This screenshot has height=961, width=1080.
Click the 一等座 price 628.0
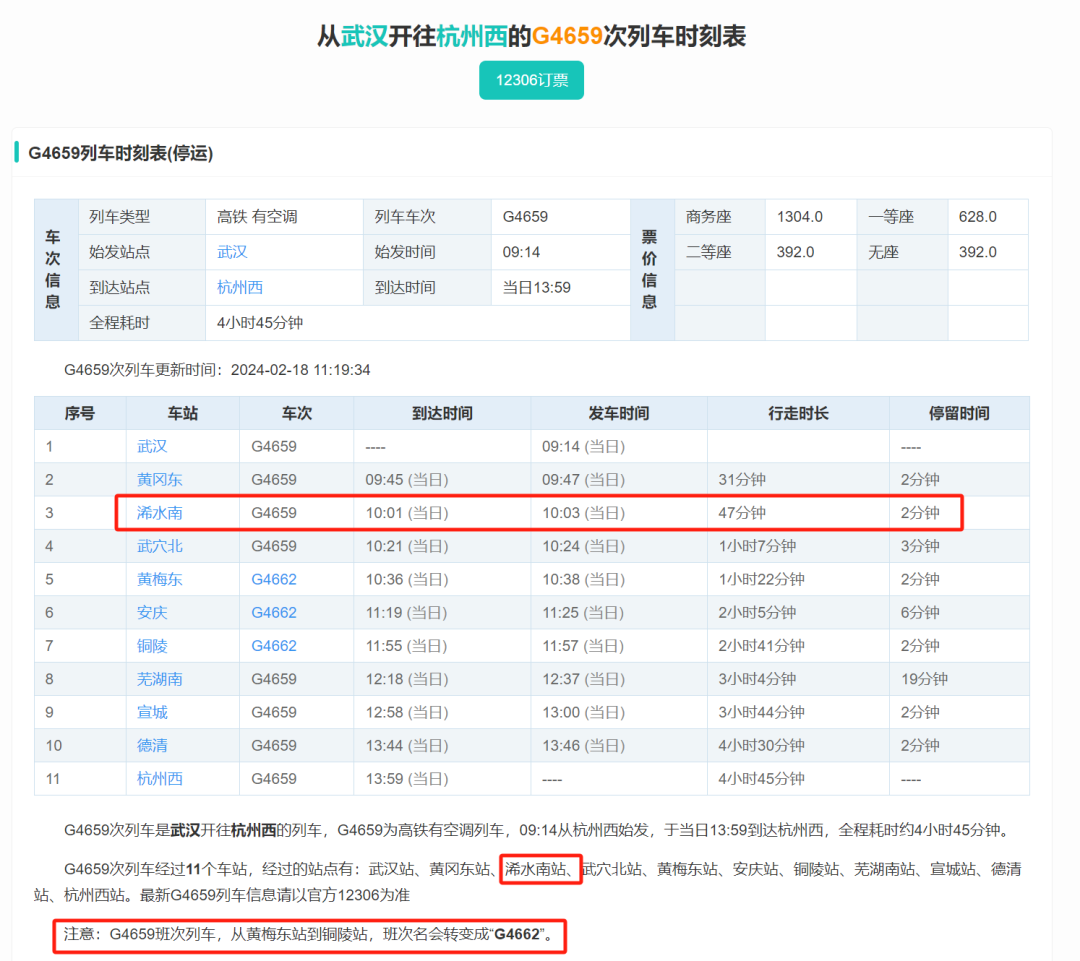977,217
